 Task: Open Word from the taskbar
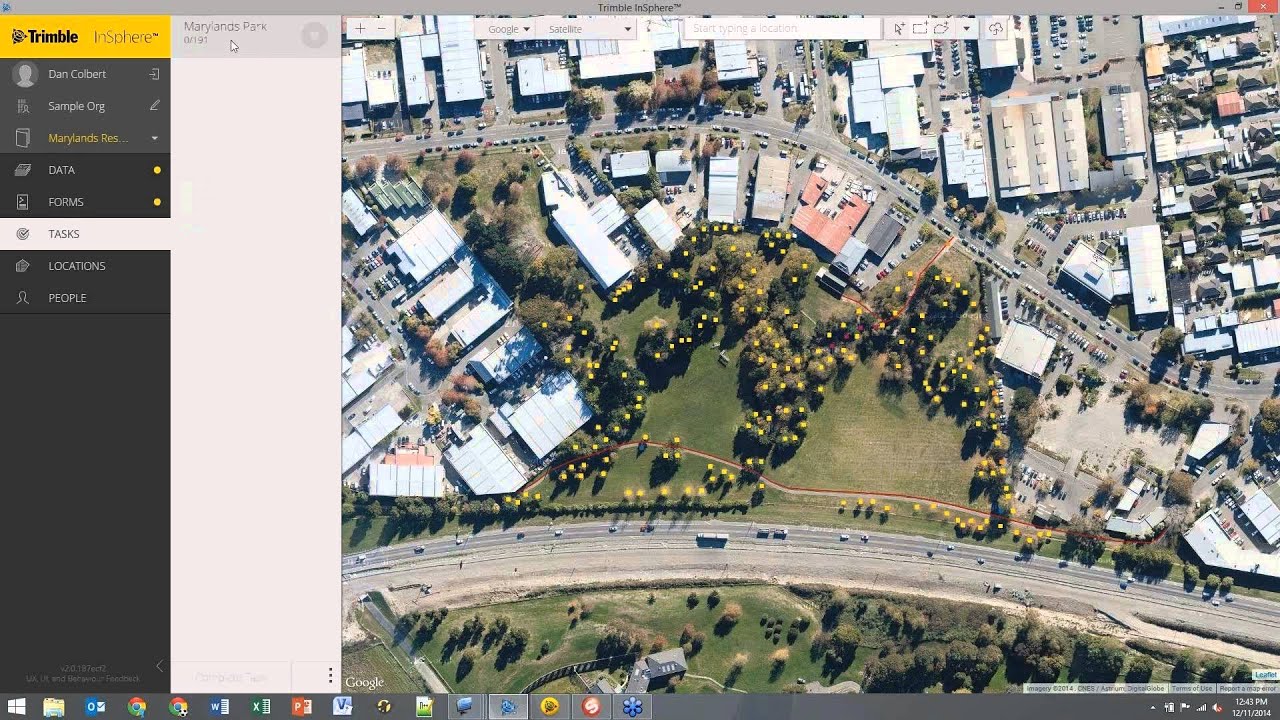219,707
